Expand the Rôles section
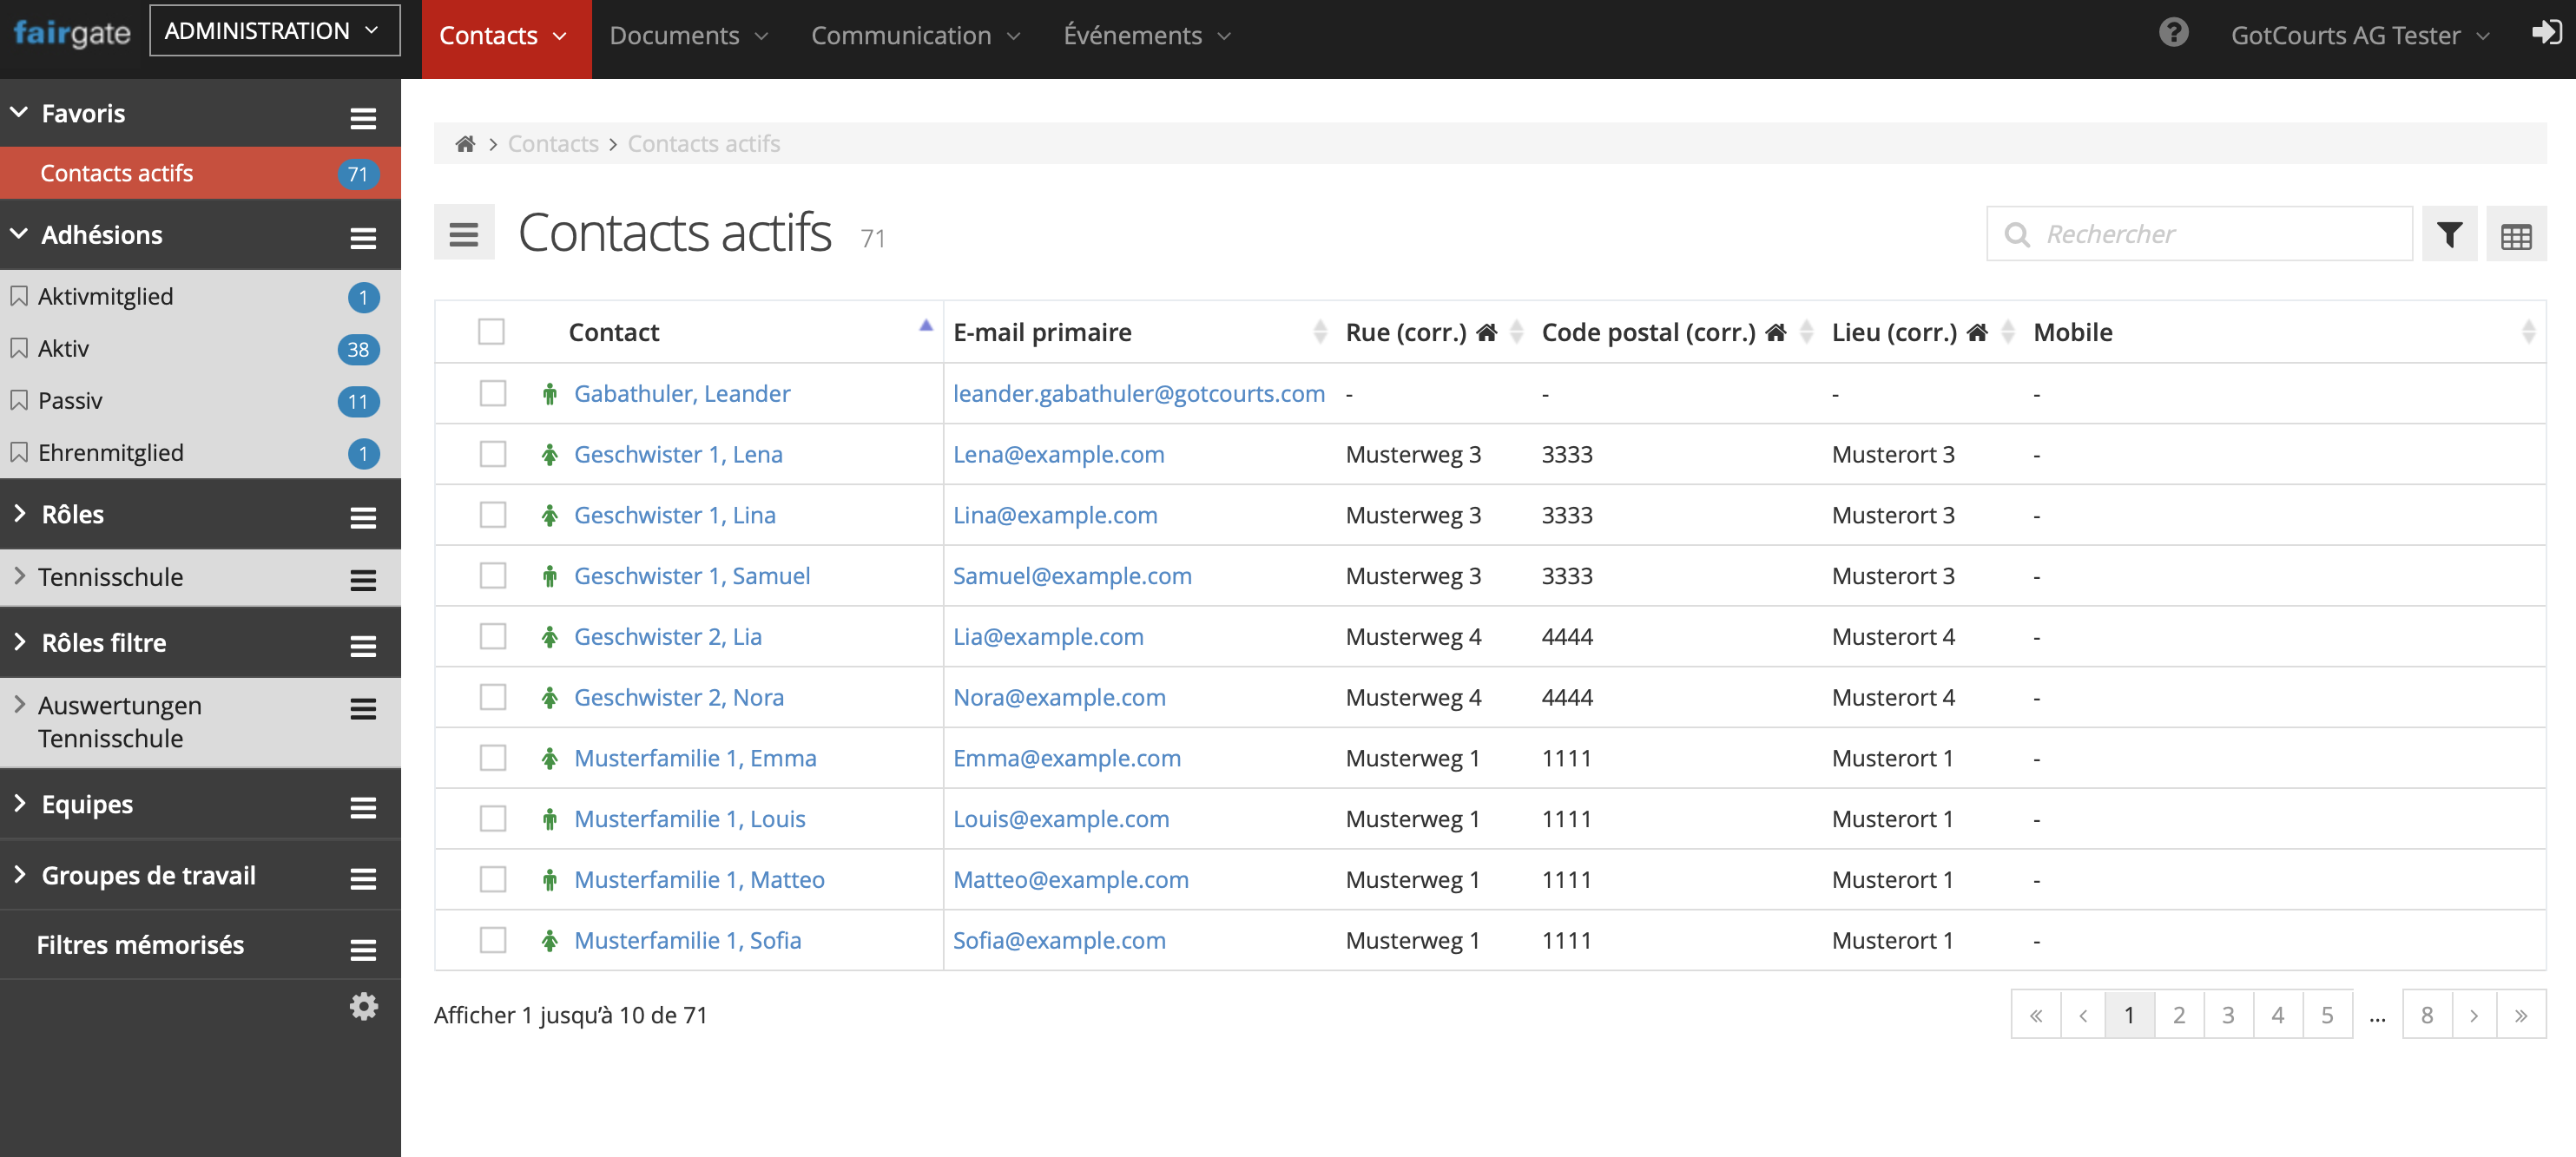Screen dimensions: 2576x1157 tap(18, 513)
